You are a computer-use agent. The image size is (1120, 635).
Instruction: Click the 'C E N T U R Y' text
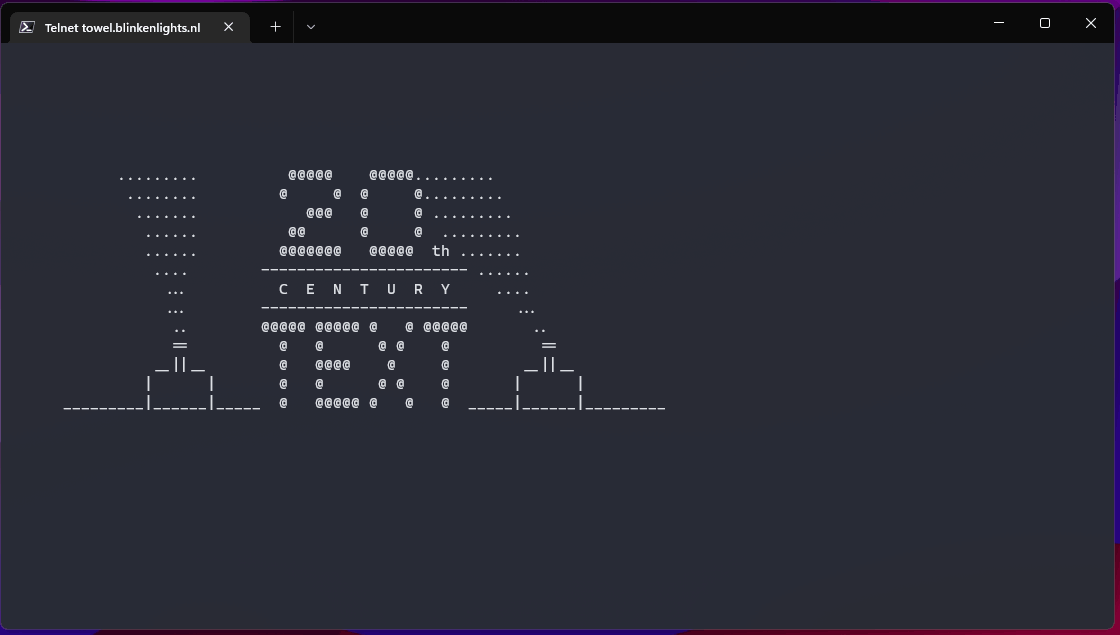364,289
